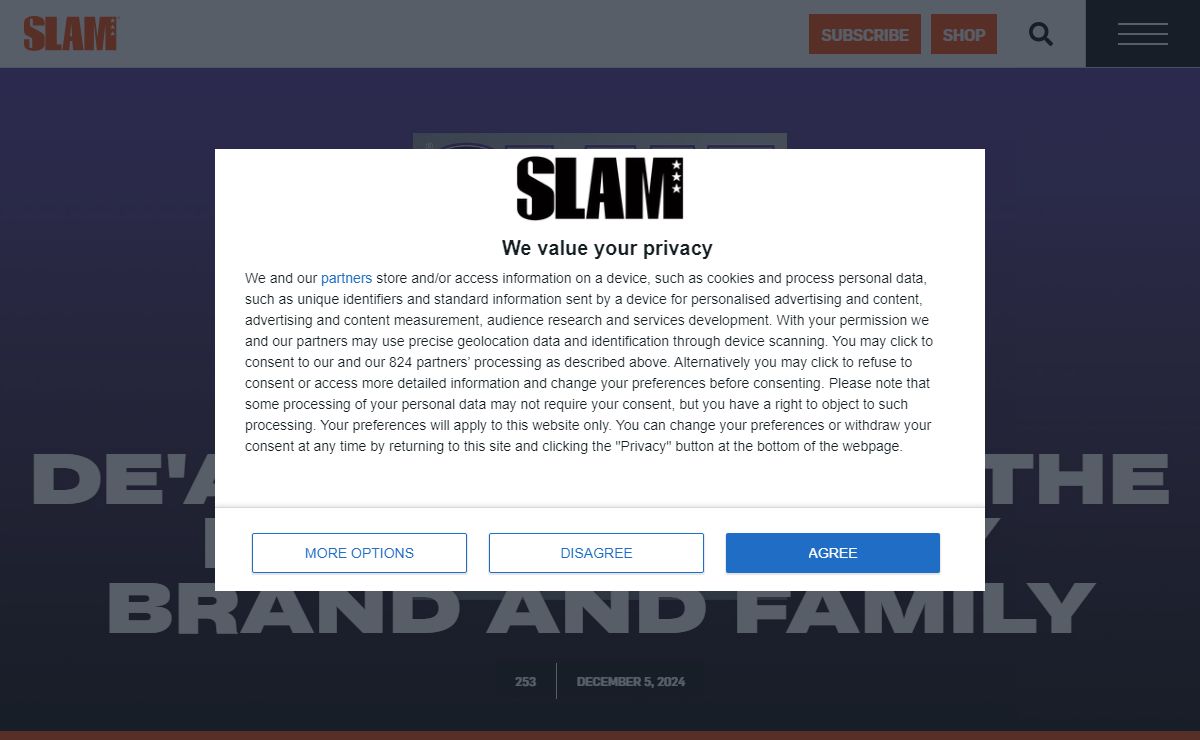Click the 253 view count below the headline
This screenshot has width=1200, height=740.
525,682
